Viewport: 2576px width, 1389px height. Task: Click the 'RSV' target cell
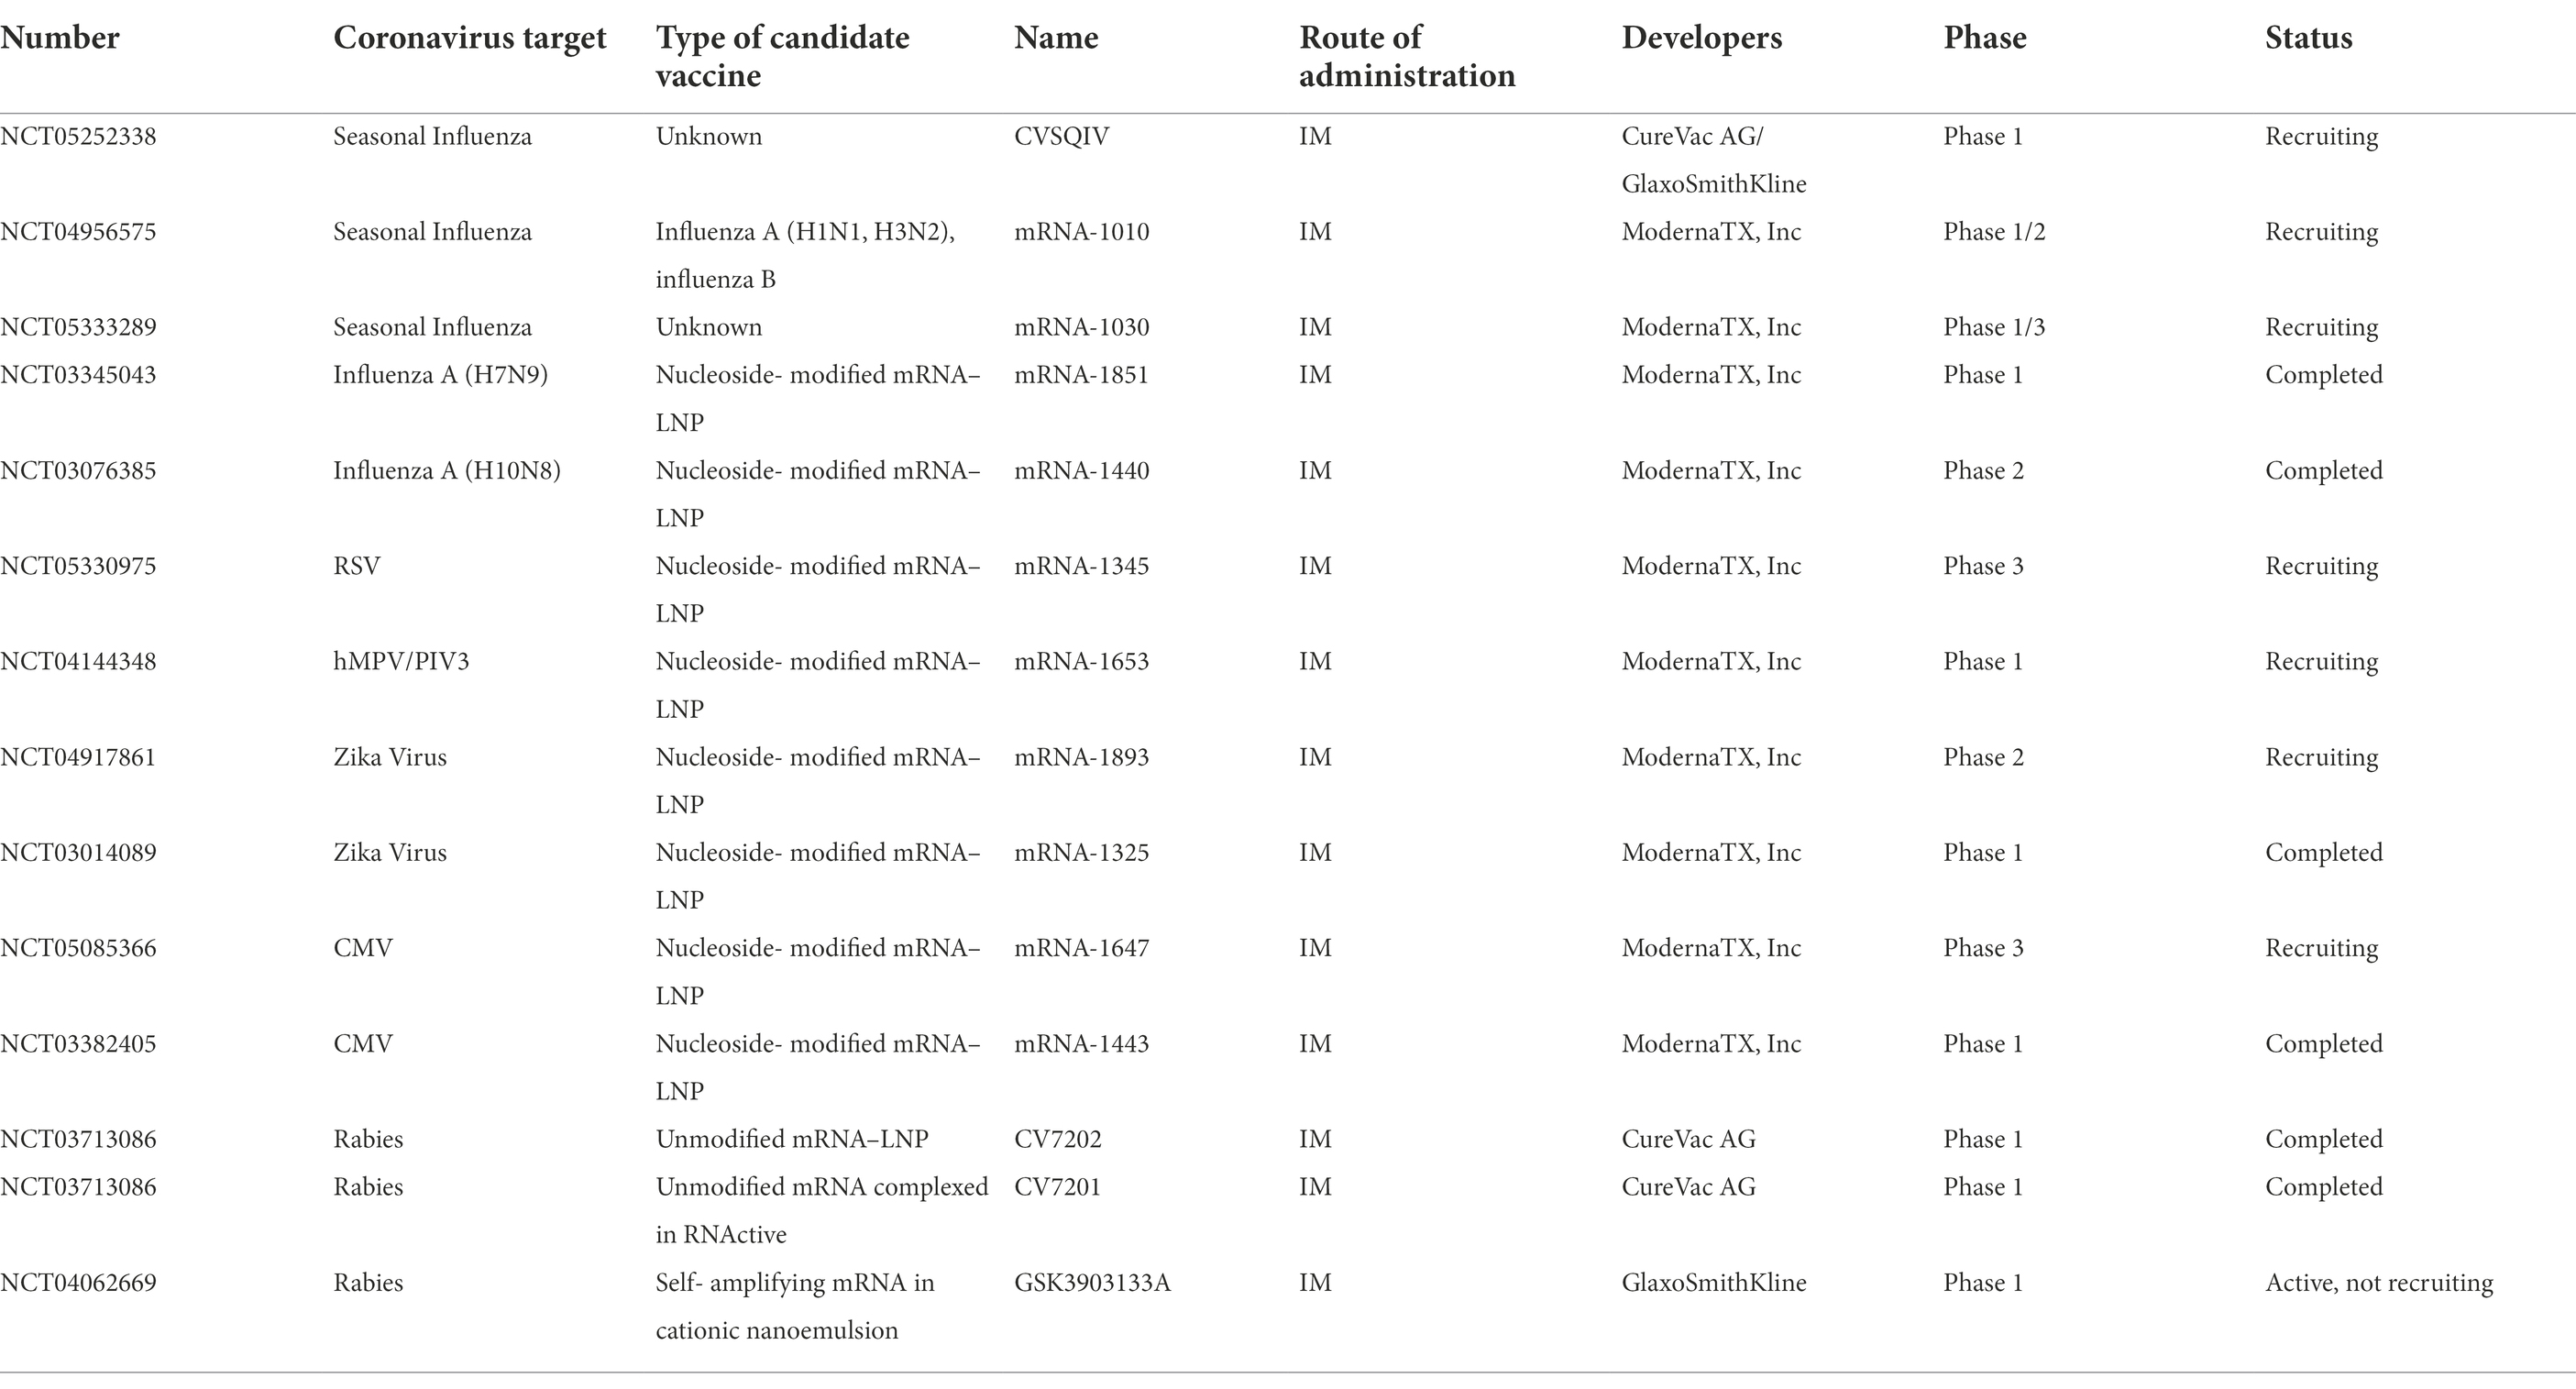click(x=356, y=566)
